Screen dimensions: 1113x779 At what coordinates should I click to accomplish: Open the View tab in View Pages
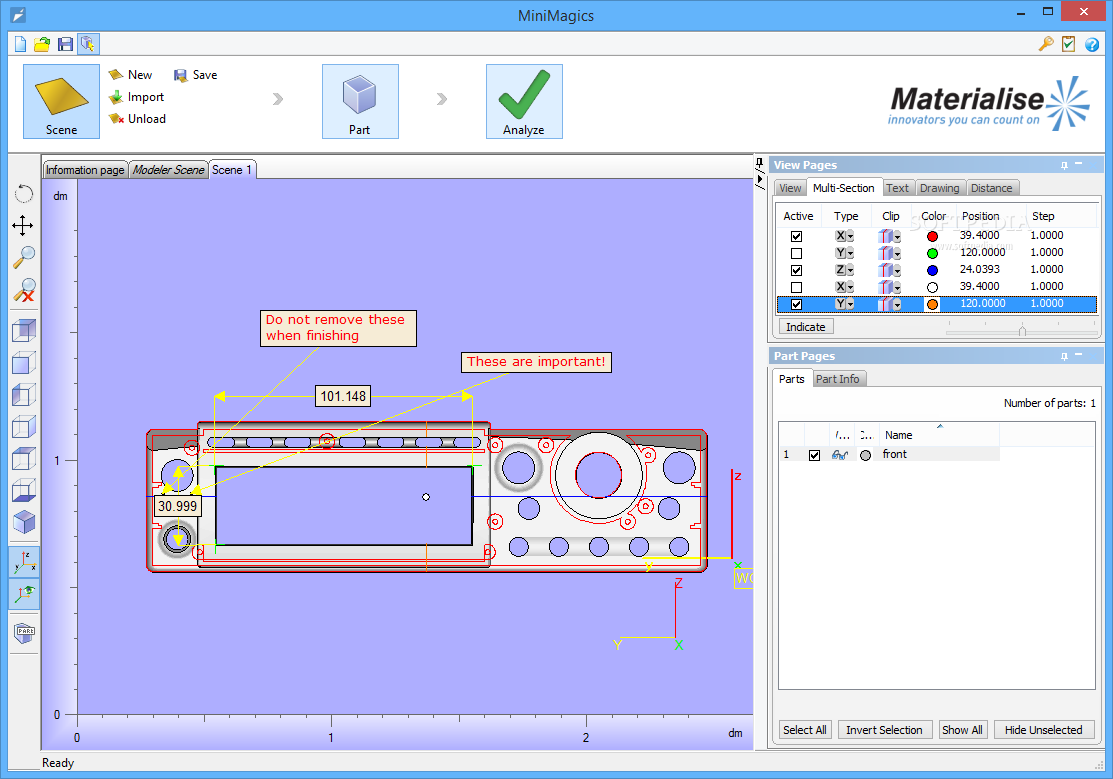790,188
